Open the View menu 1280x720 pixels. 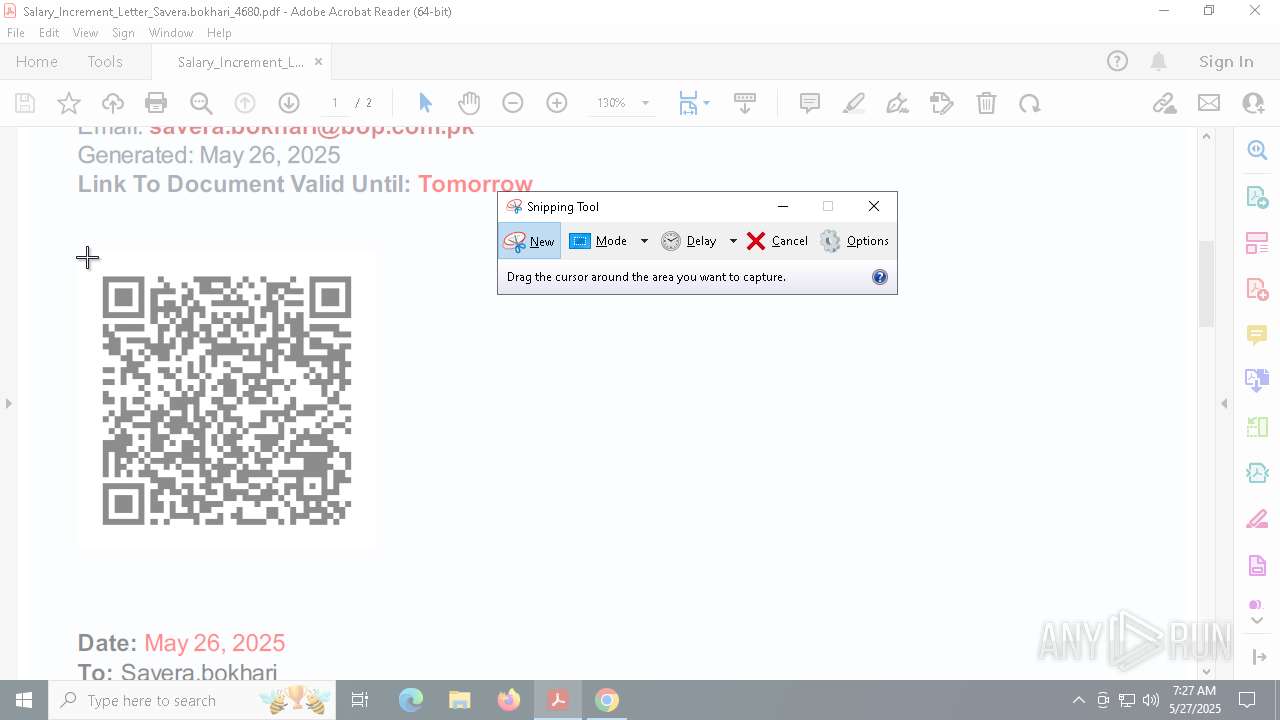[86, 33]
